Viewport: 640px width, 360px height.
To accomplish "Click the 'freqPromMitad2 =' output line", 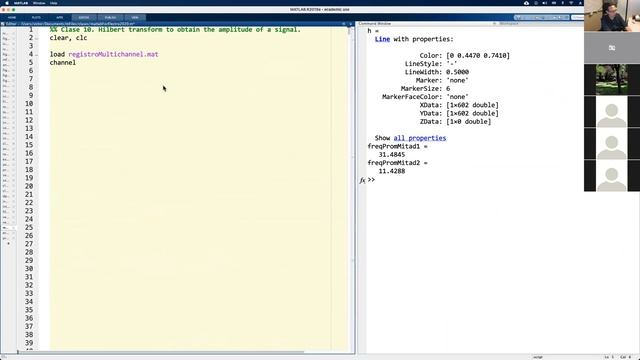I will pos(398,163).
